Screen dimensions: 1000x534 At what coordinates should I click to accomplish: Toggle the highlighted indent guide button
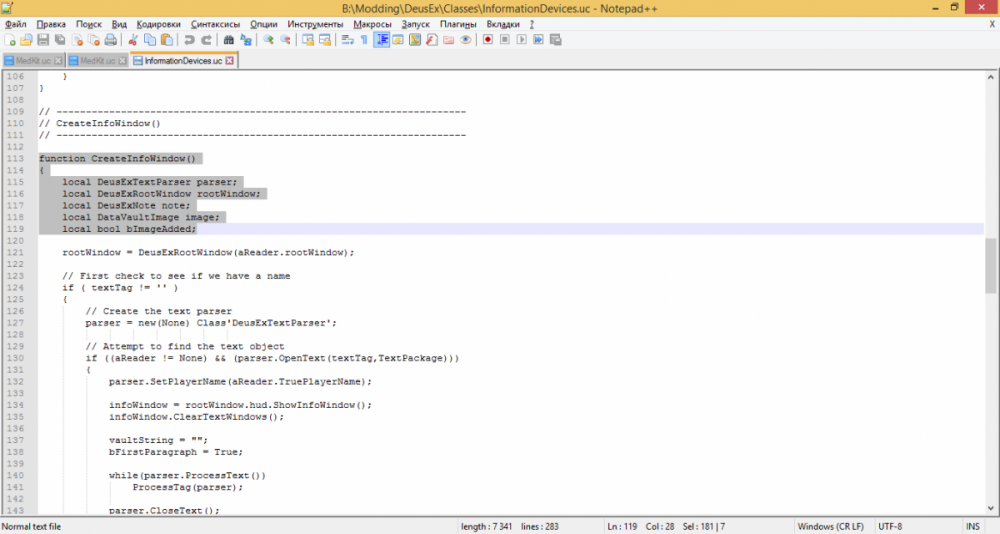point(381,40)
